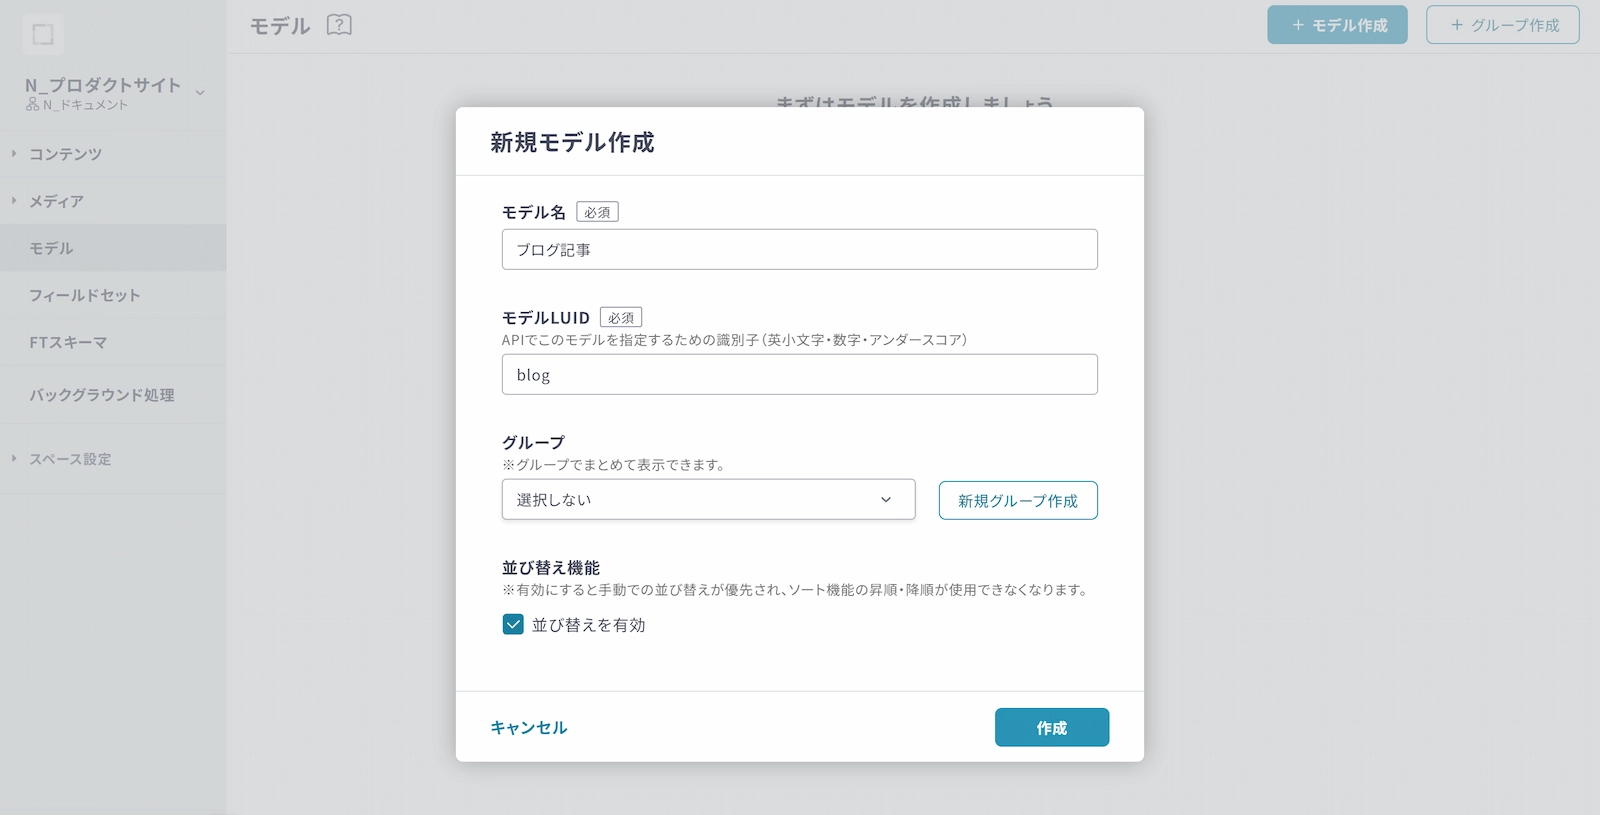1600x815 pixels.
Task: Click the + グループ作成 header button
Action: point(1502,25)
